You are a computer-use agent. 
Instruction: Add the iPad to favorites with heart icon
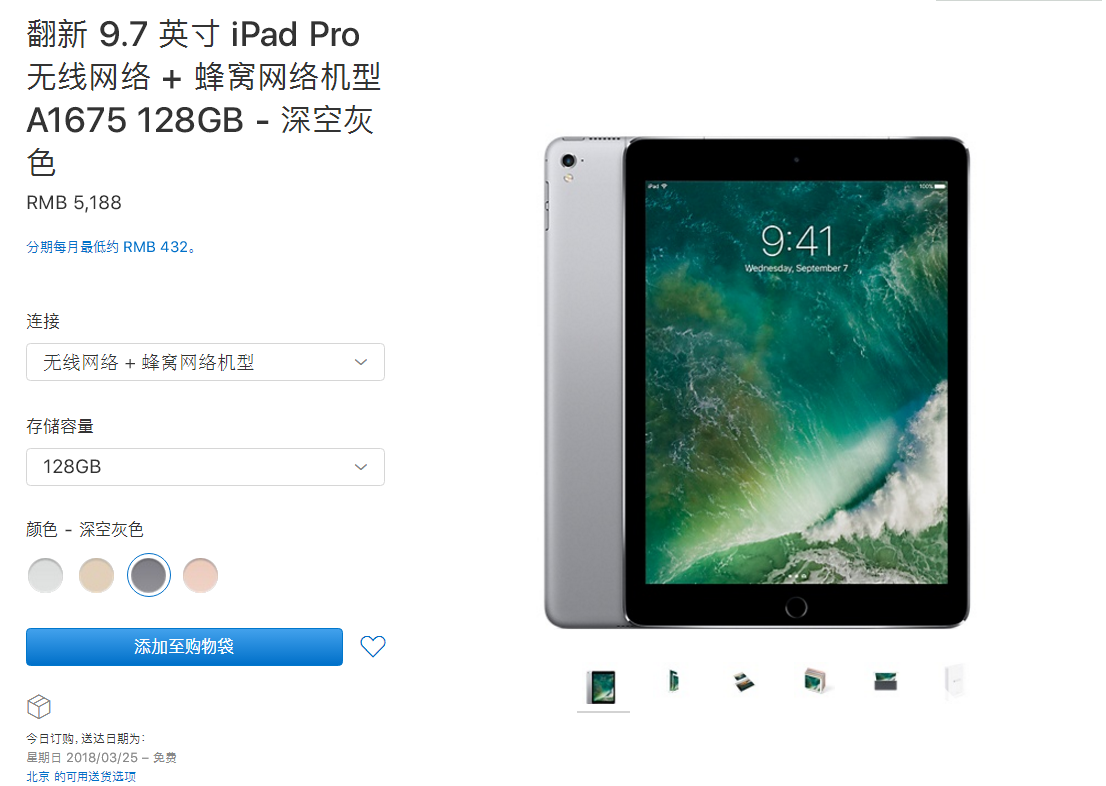pos(372,646)
